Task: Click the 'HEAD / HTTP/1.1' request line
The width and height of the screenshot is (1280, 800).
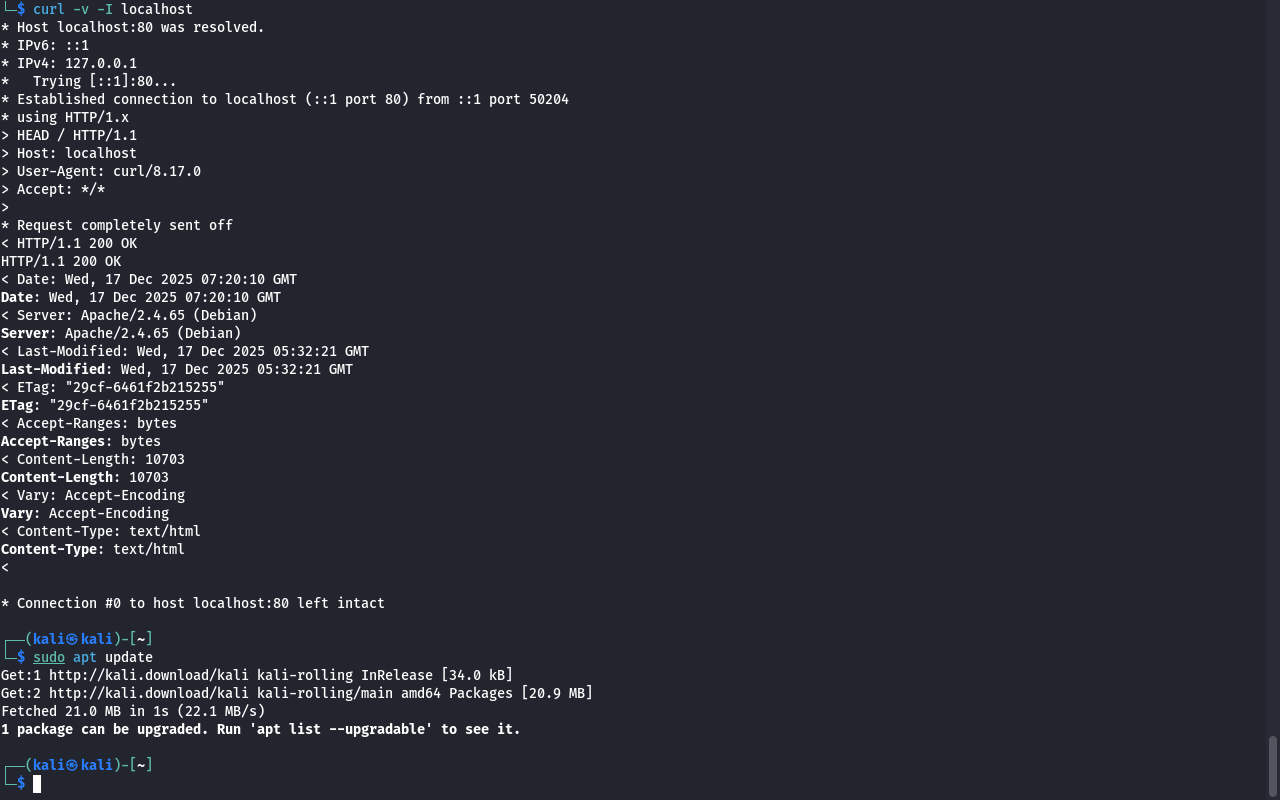Action: point(76,135)
